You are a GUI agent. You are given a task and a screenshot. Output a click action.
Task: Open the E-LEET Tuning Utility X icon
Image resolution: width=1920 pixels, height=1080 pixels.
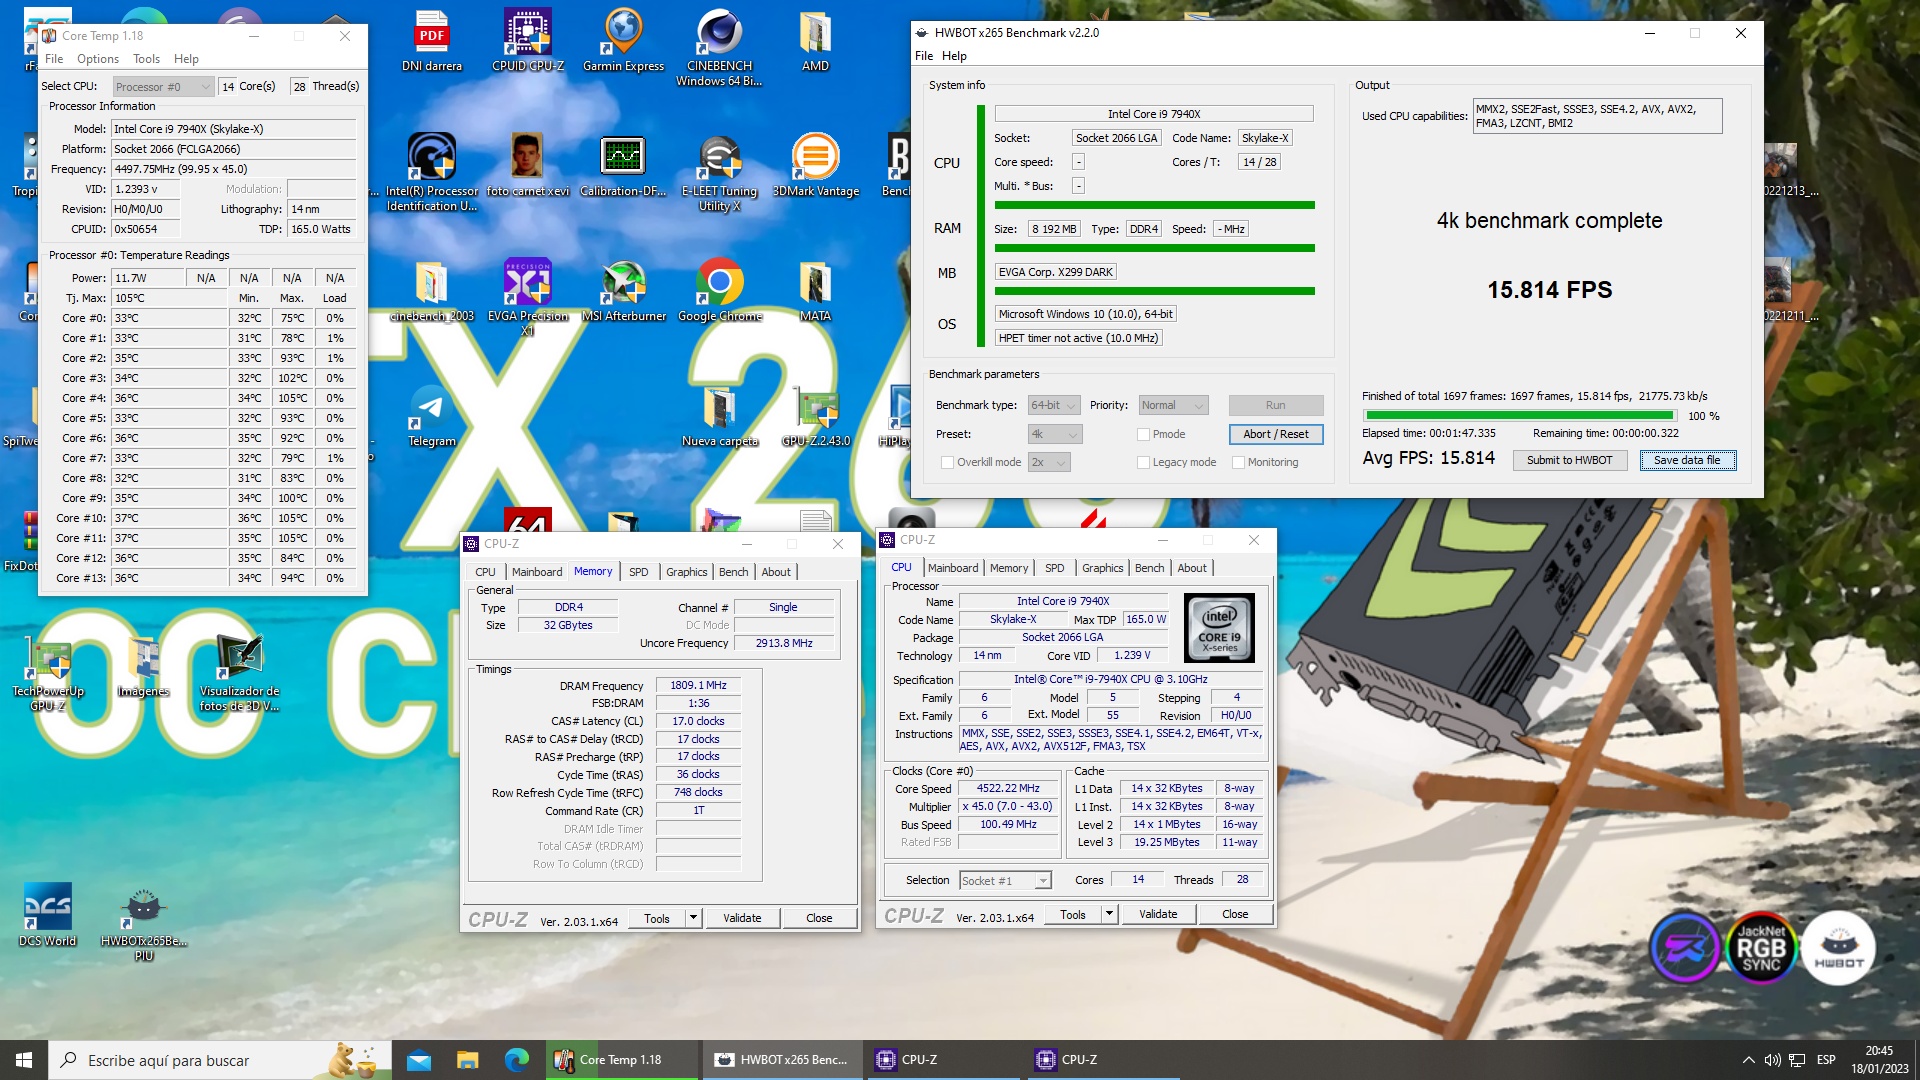[x=719, y=172]
